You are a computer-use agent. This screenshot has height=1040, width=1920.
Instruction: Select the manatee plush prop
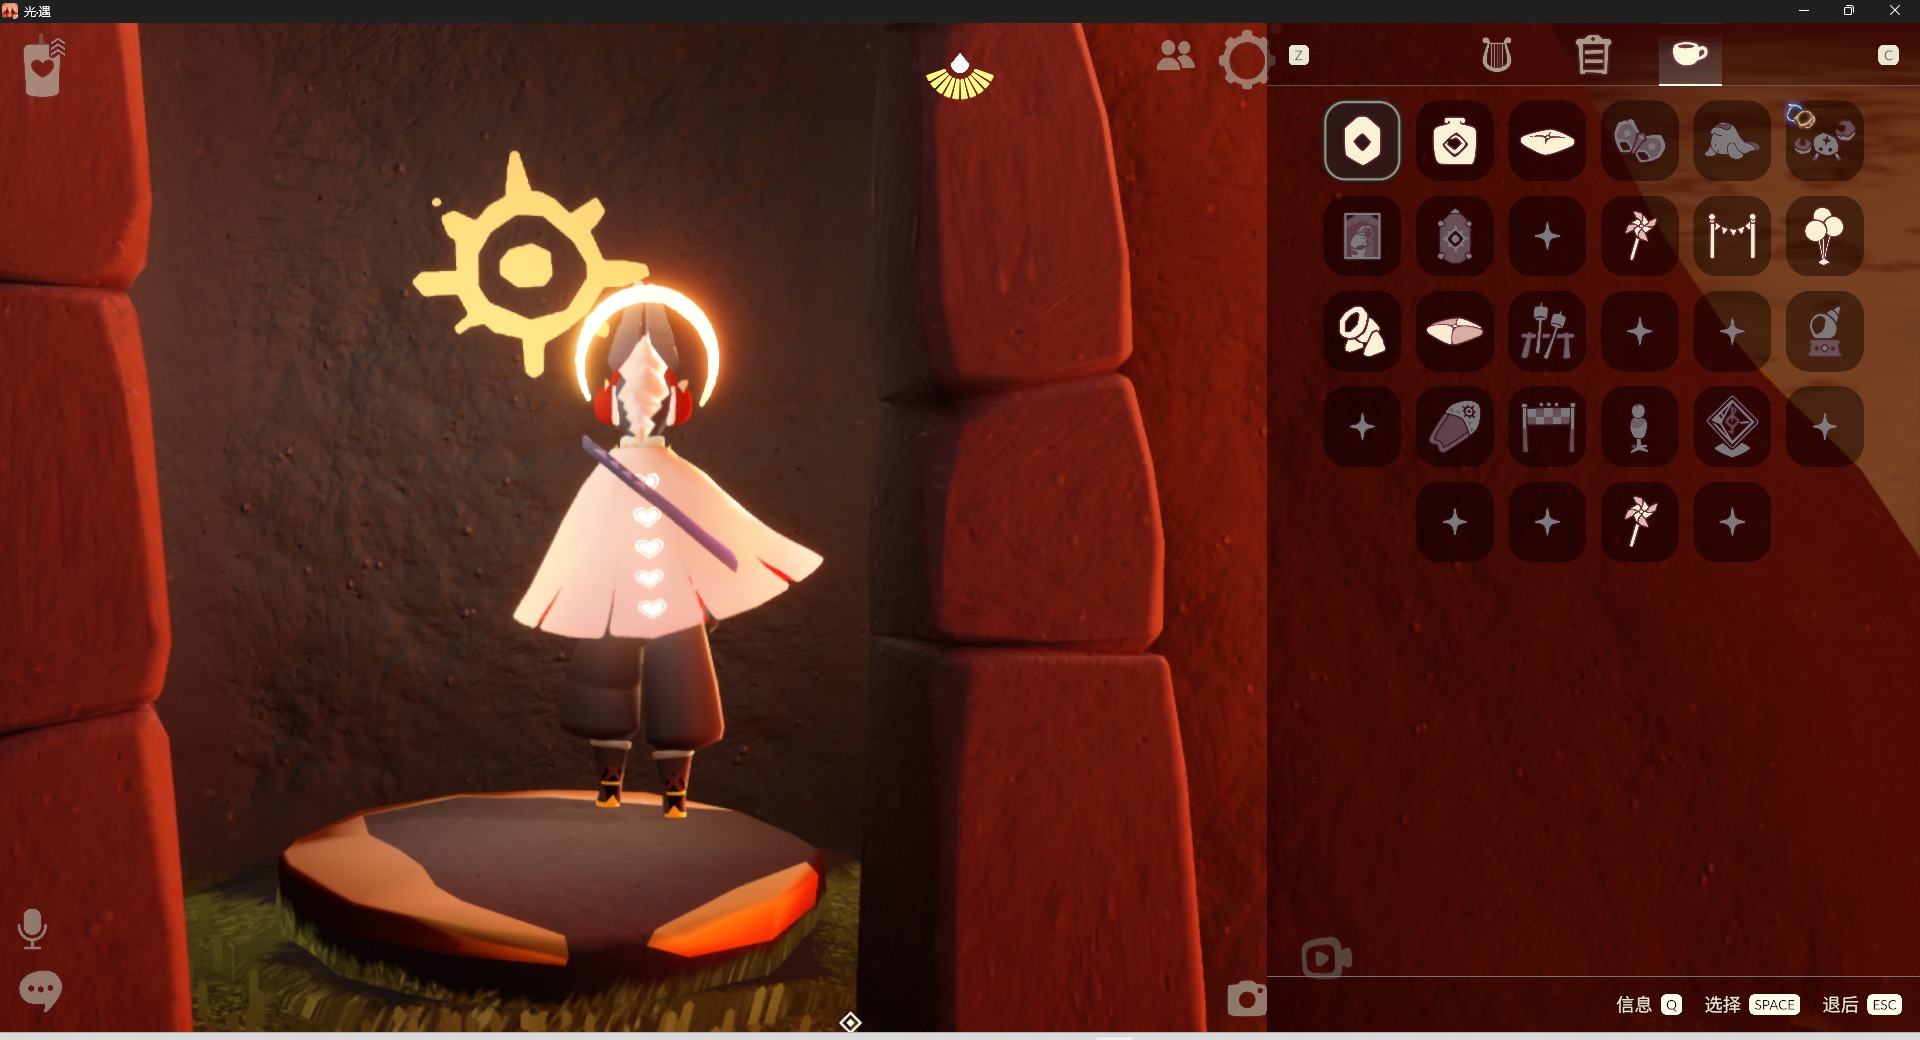(x=1732, y=141)
